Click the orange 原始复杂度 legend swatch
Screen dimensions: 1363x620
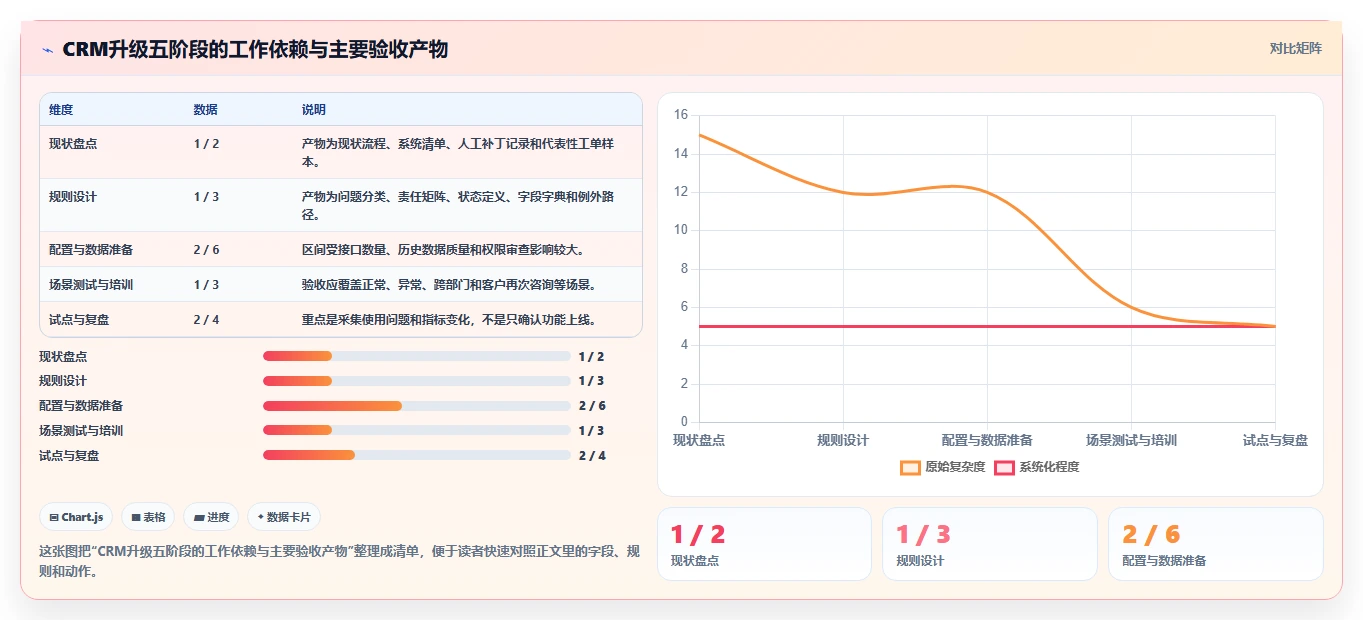[910, 467]
